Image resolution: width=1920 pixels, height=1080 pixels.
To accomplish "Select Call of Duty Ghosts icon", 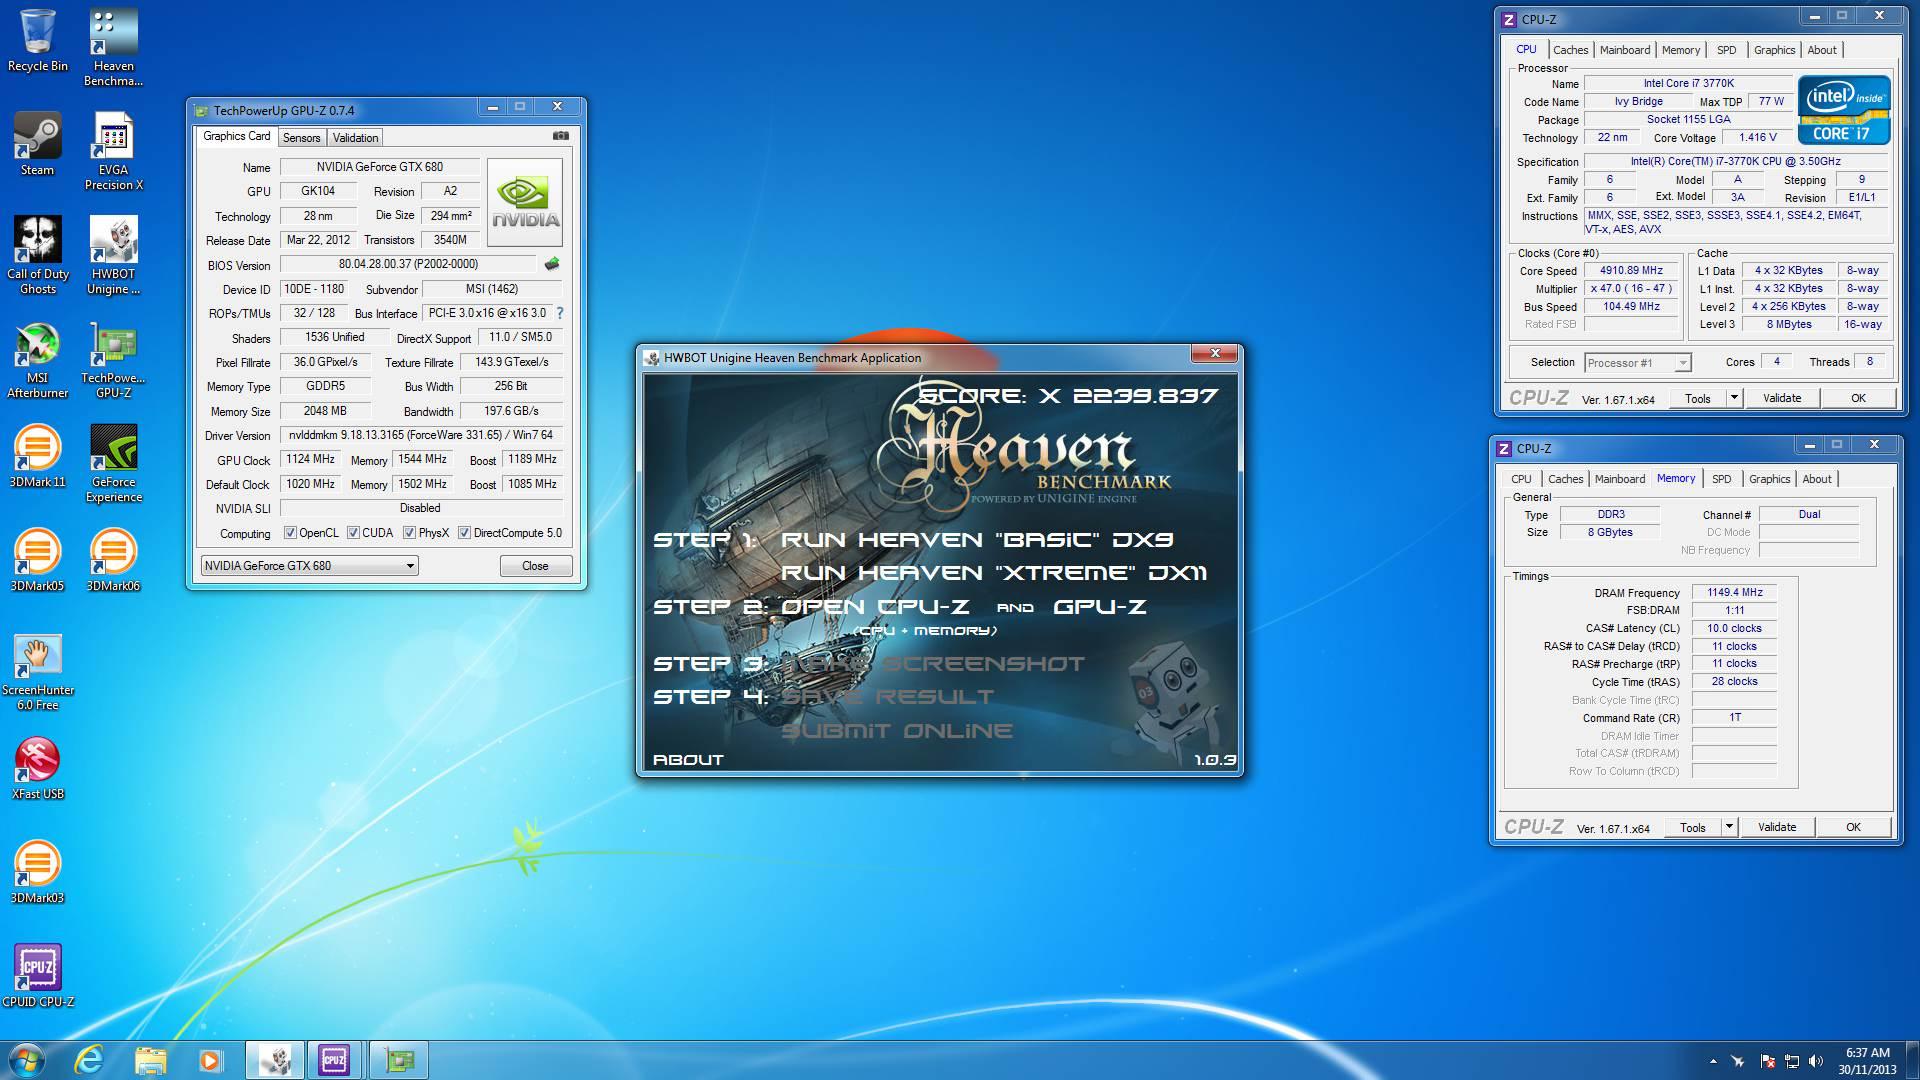I will pyautogui.click(x=38, y=256).
